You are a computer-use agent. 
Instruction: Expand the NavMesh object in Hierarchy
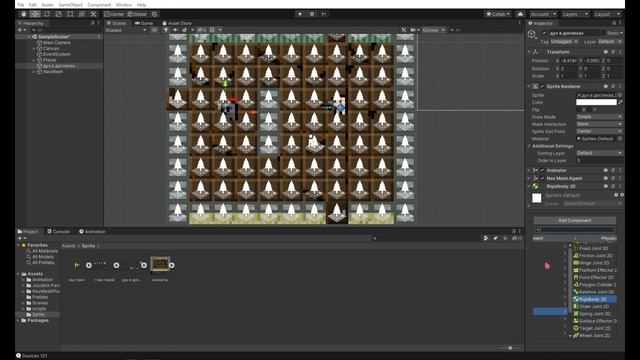pos(34,71)
